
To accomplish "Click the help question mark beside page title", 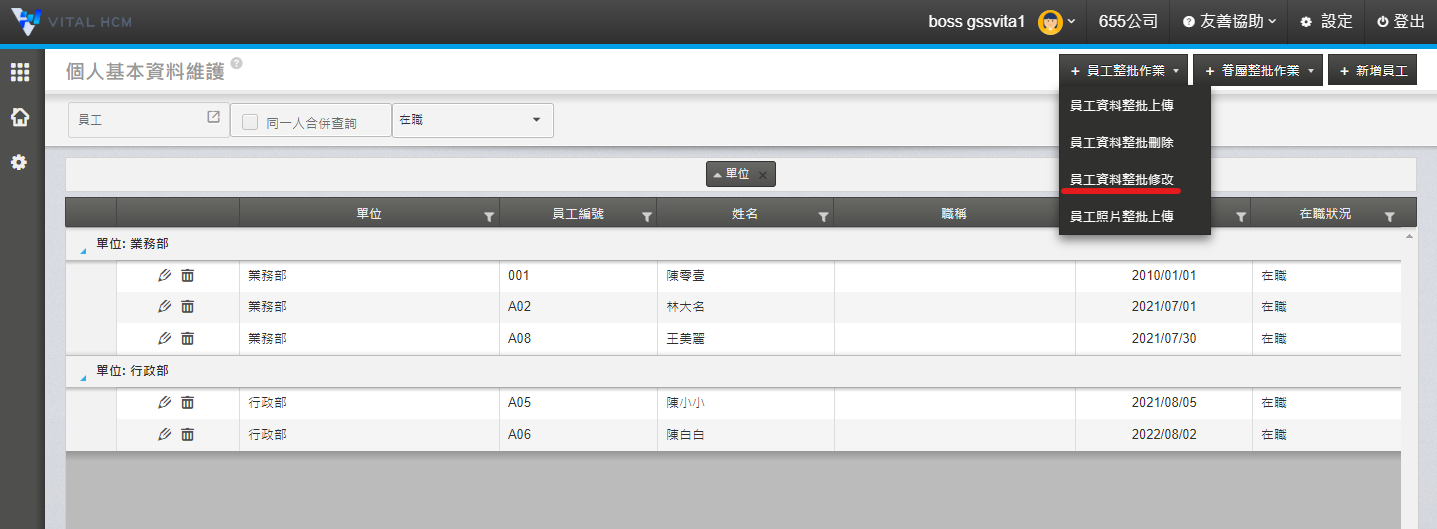I will [236, 65].
